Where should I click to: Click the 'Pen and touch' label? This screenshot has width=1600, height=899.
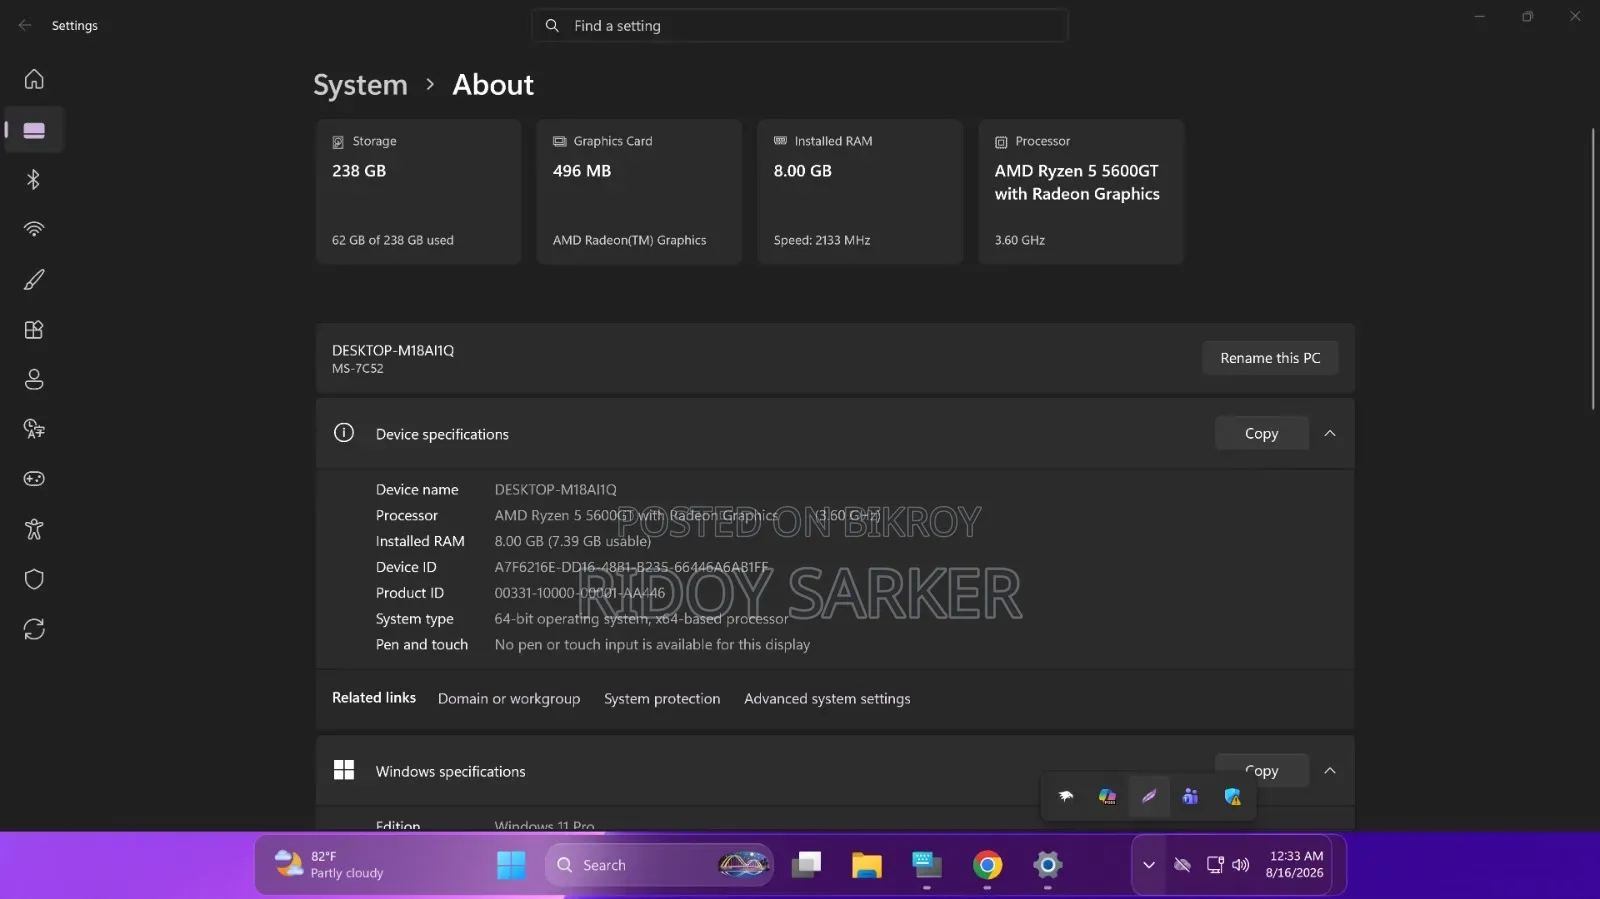[x=421, y=645]
